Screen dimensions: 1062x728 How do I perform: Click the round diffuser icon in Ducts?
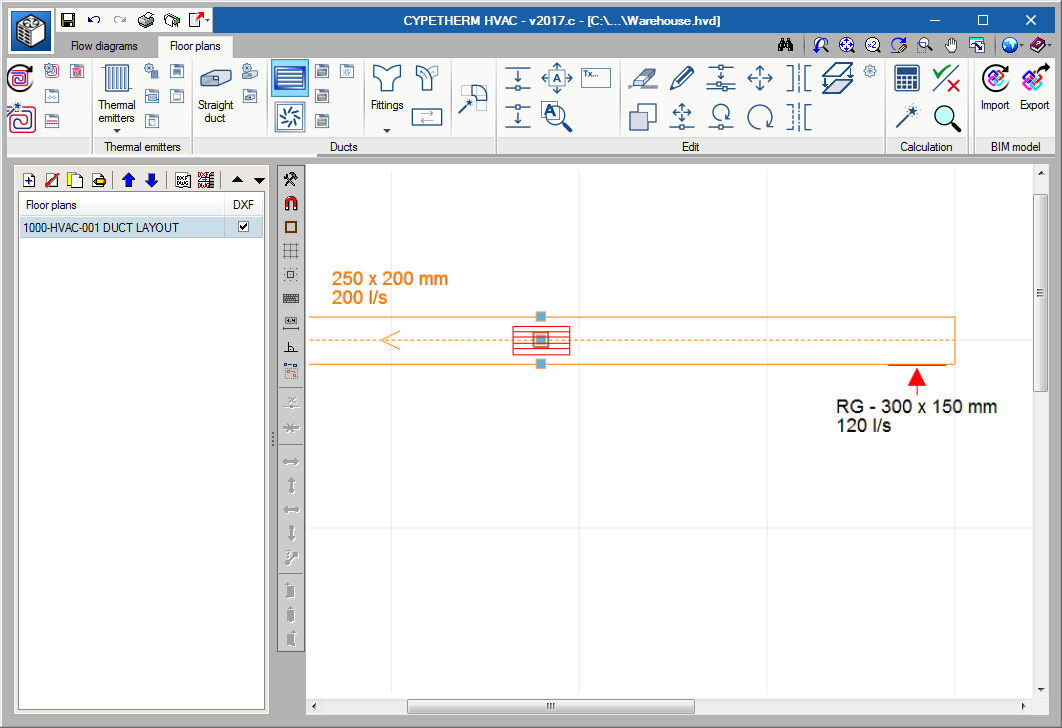(290, 117)
